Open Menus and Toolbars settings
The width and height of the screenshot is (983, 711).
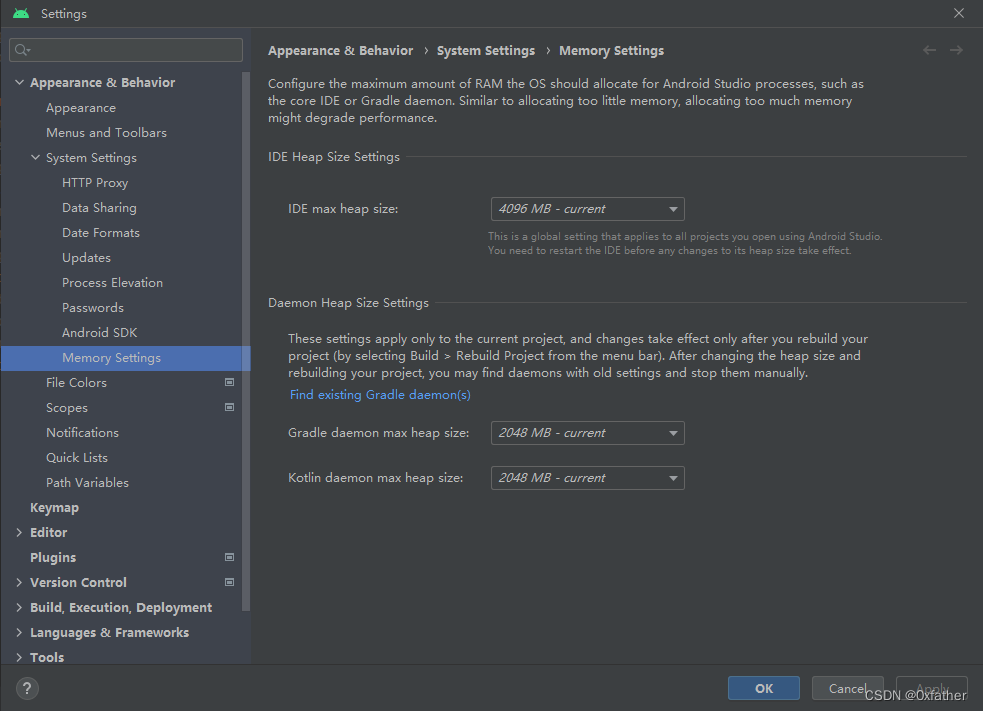(107, 132)
